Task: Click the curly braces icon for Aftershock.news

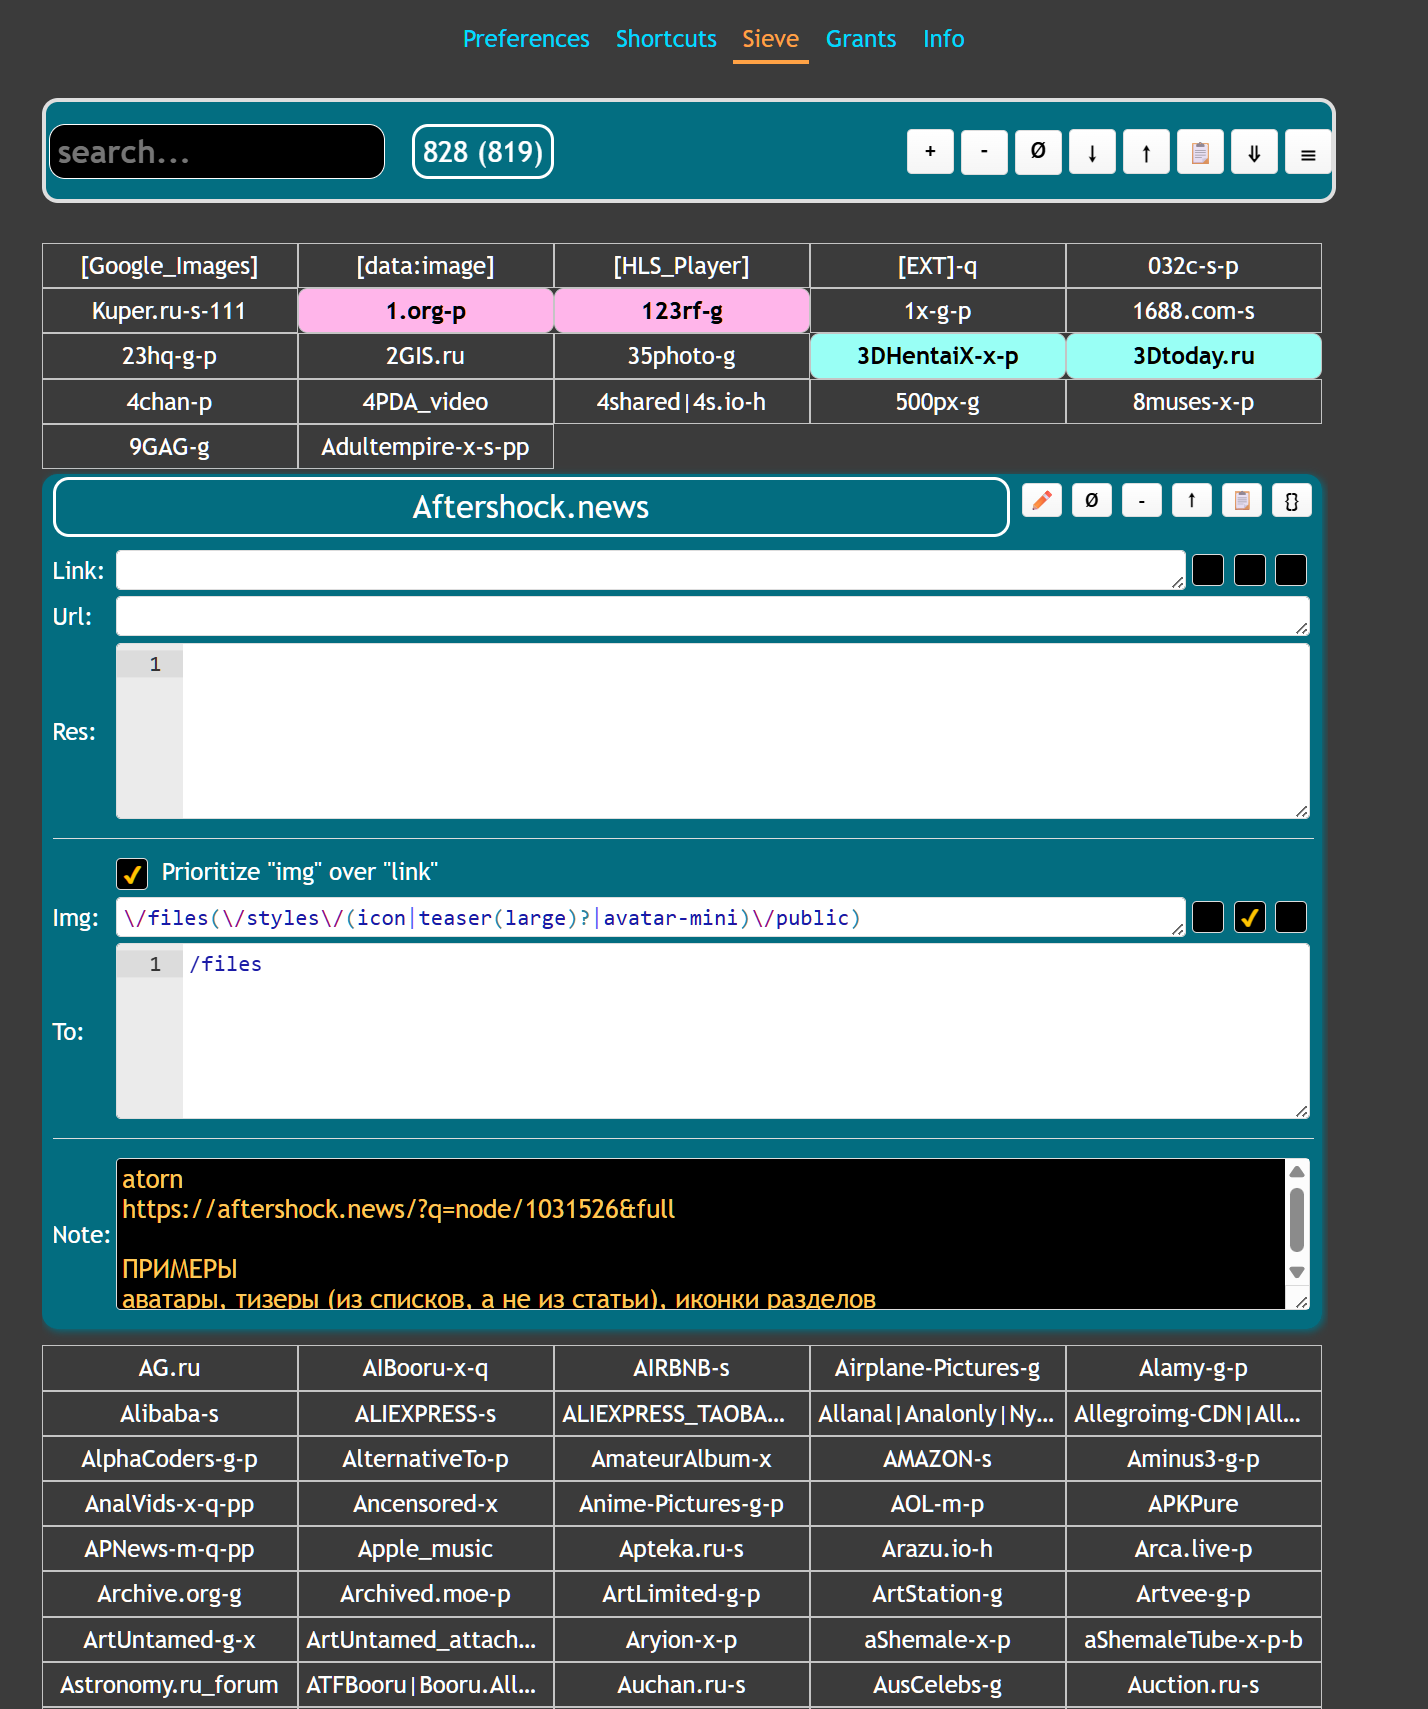Action: 1292,500
